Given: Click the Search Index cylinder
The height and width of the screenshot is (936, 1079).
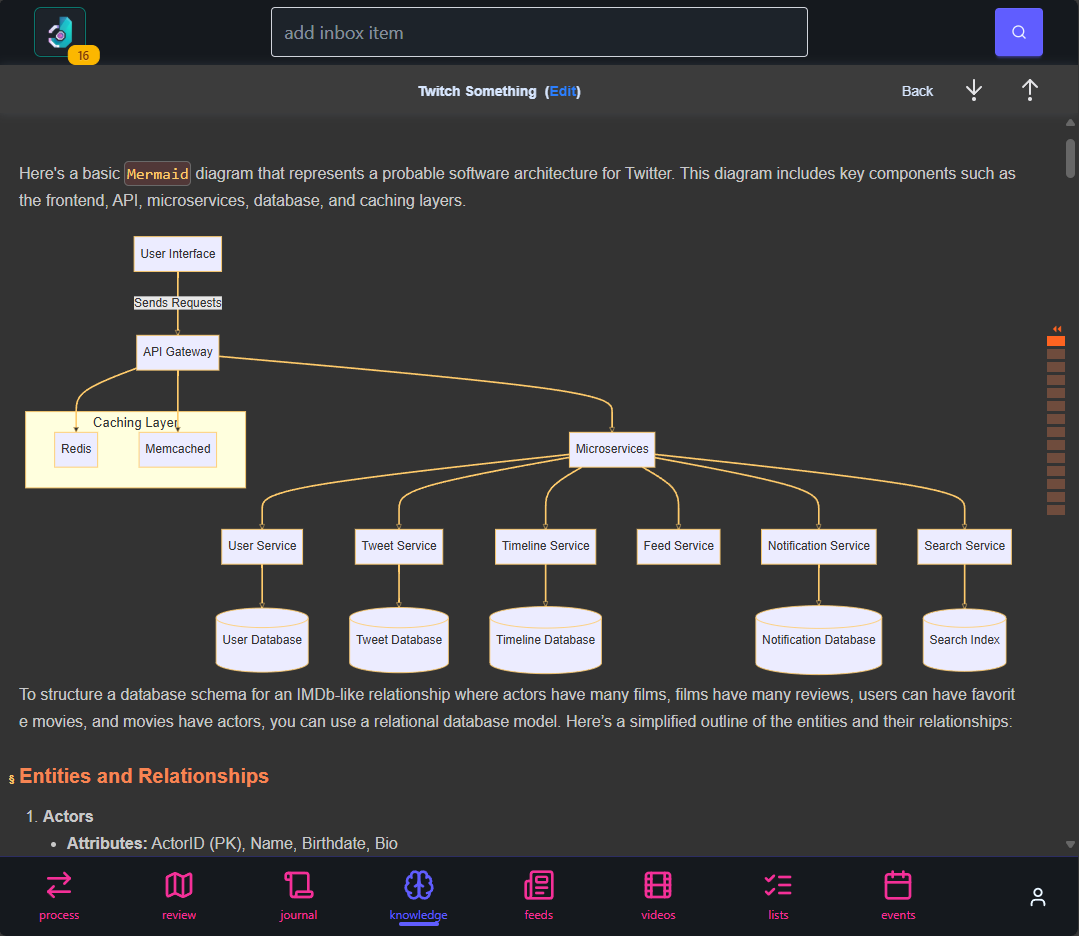Looking at the screenshot, I should [x=965, y=639].
